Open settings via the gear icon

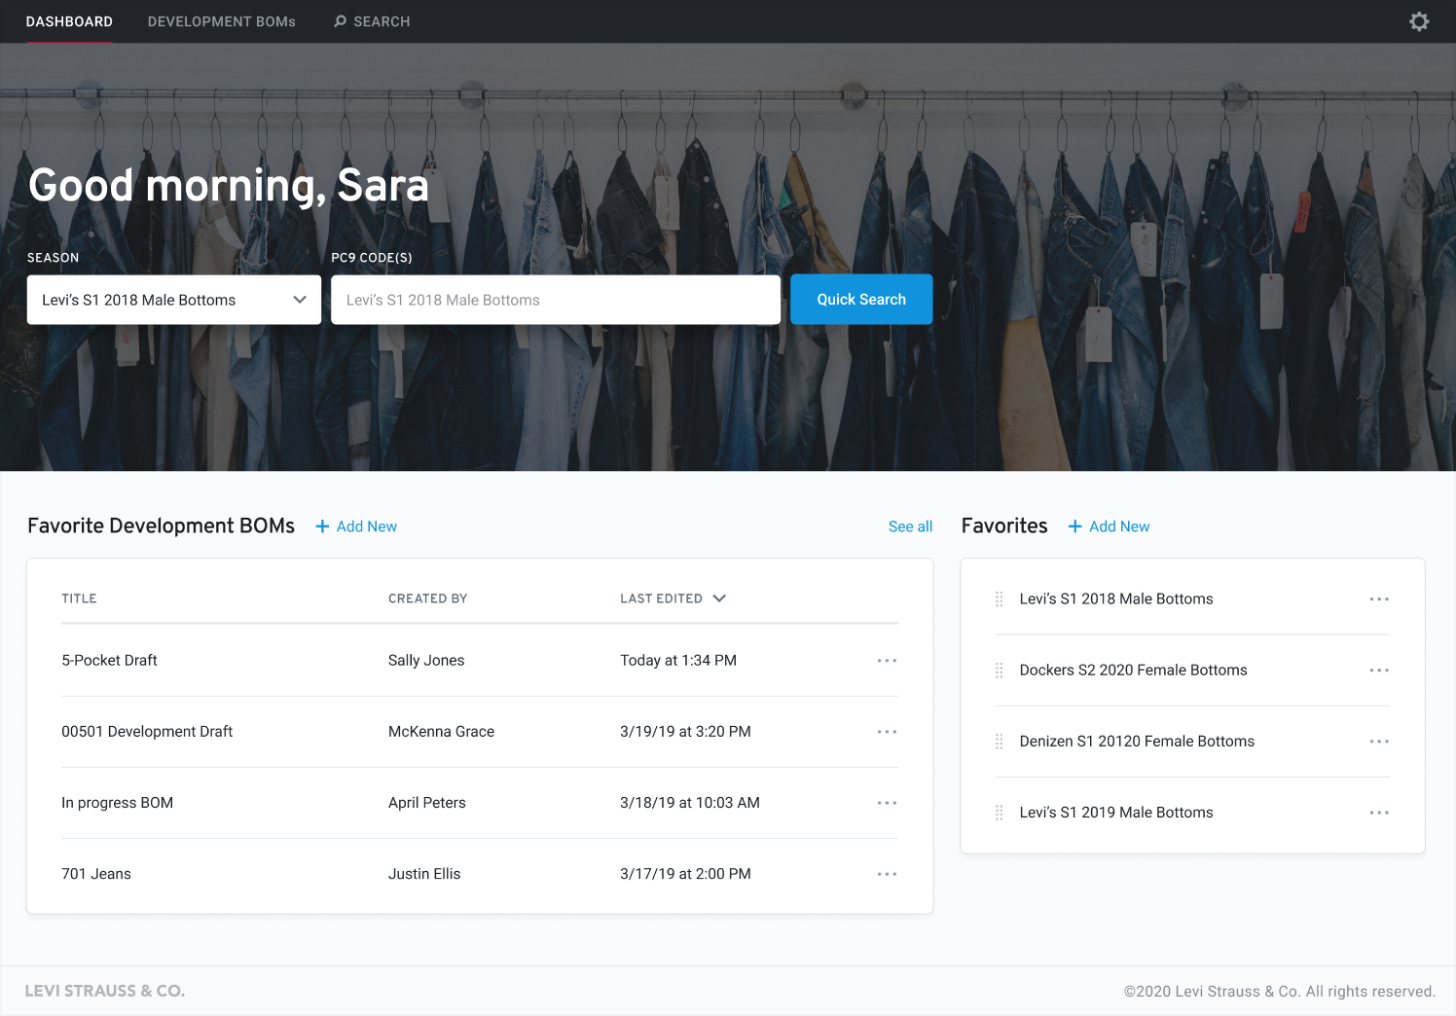click(1418, 21)
